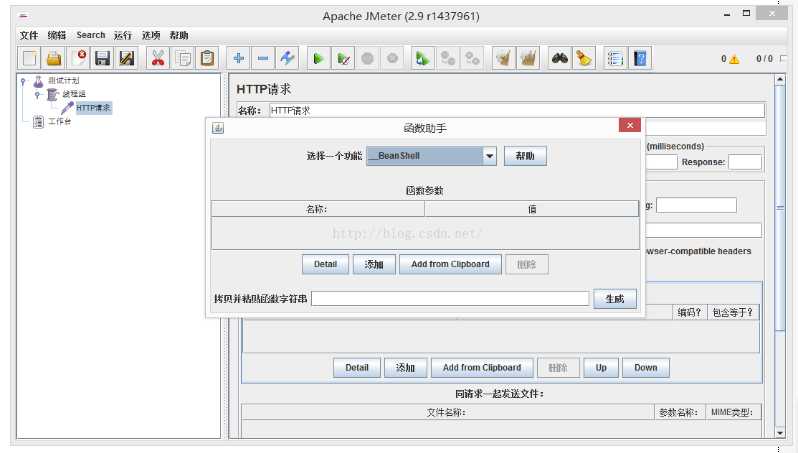Image resolution: width=798 pixels, height=453 pixels.
Task: Click the remote stop all icon
Action: 447,59
